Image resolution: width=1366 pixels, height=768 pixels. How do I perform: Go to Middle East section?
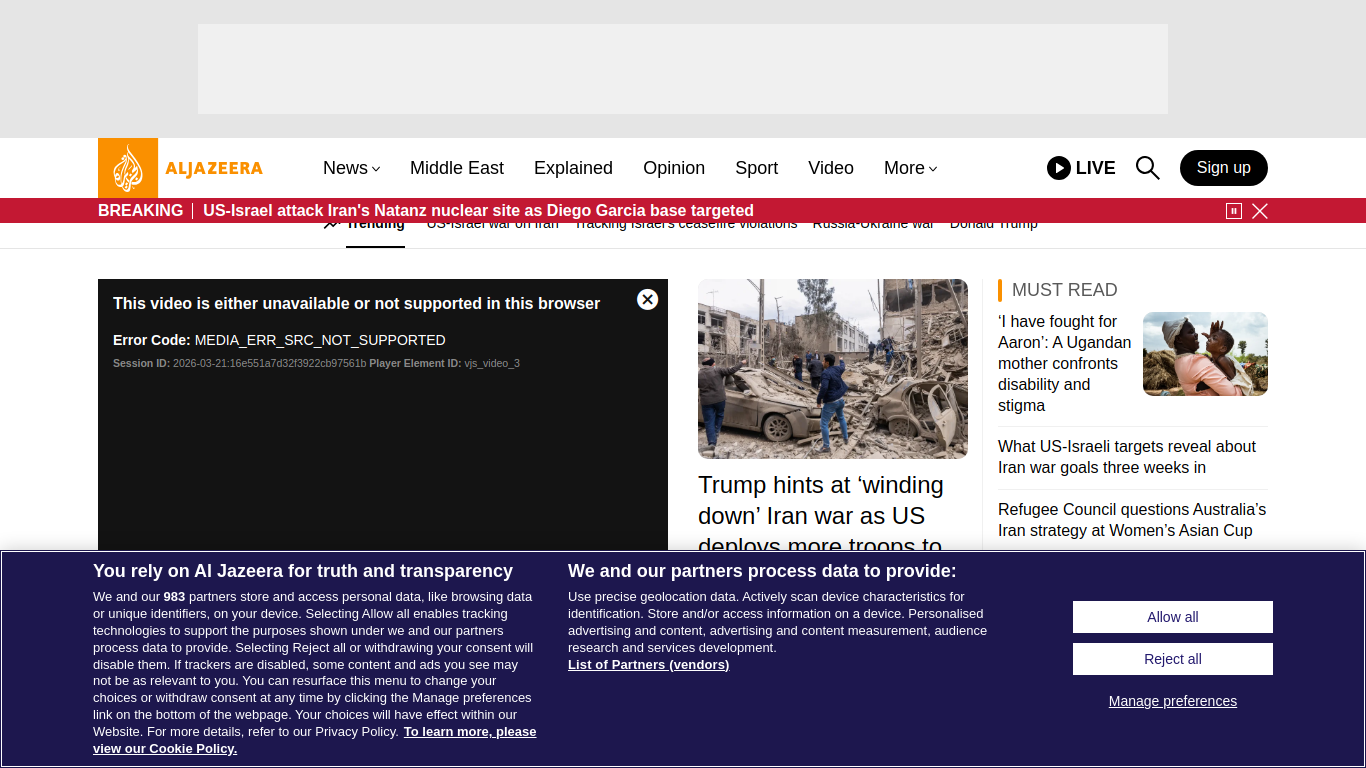pyautogui.click(x=457, y=168)
